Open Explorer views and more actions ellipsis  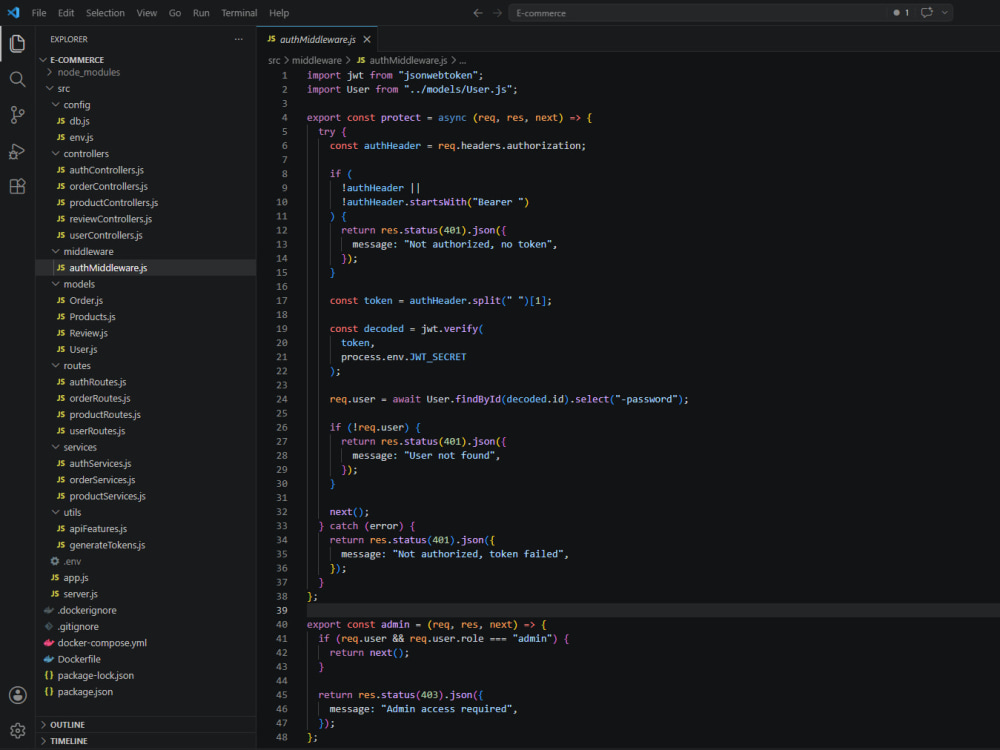pyautogui.click(x=239, y=39)
